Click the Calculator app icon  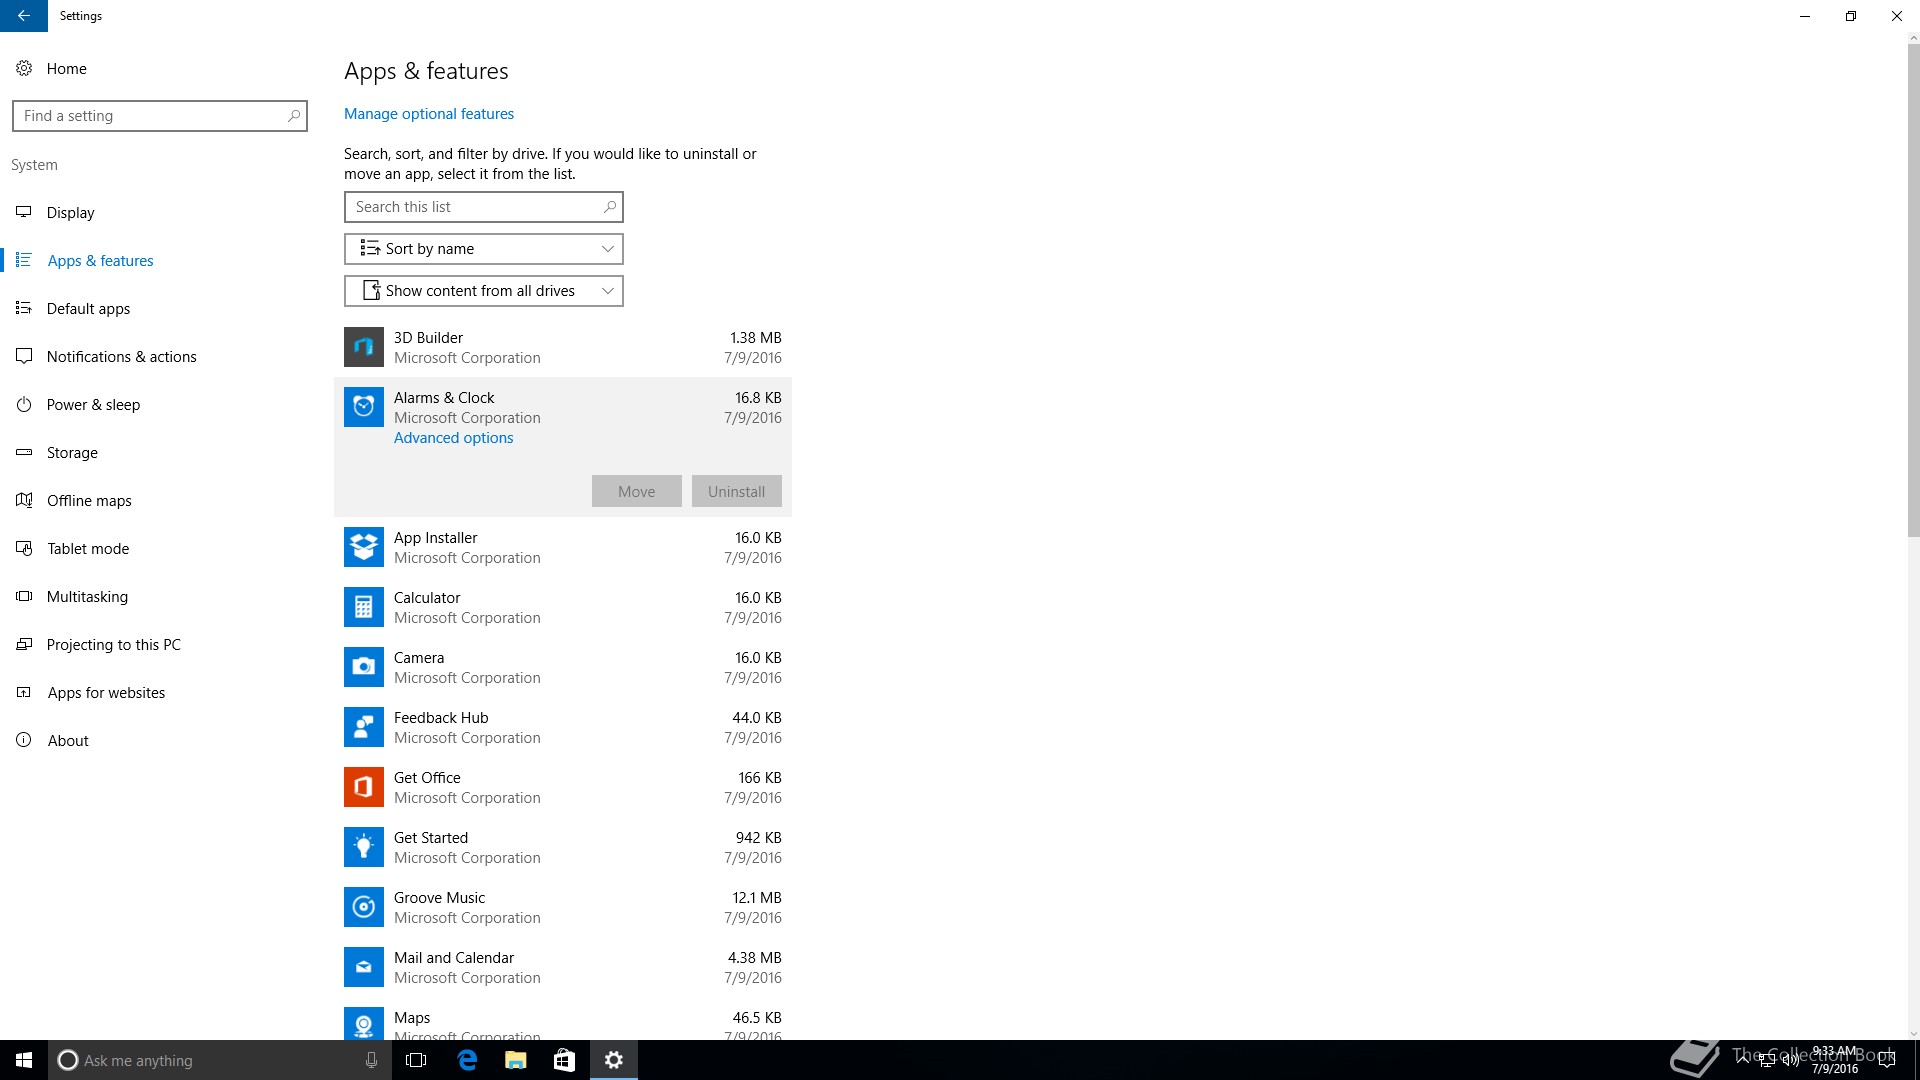(x=364, y=607)
